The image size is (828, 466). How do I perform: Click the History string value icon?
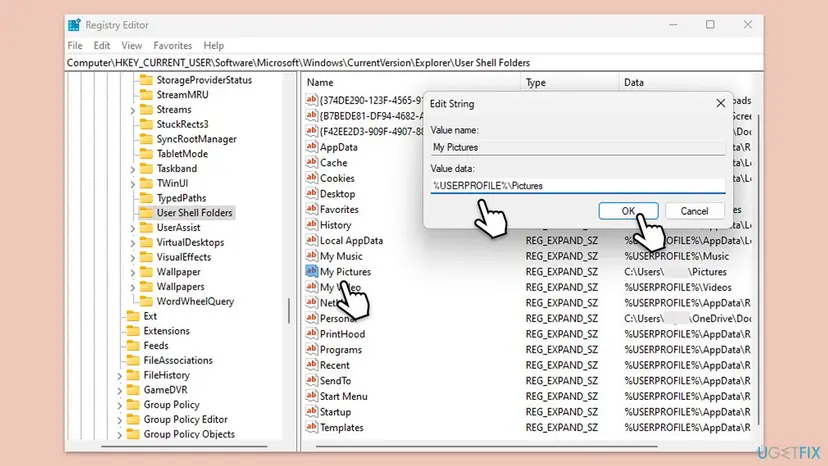(x=312, y=225)
